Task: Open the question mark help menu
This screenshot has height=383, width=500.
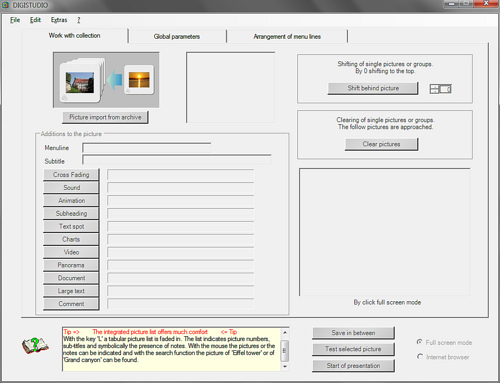Action: pos(79,20)
